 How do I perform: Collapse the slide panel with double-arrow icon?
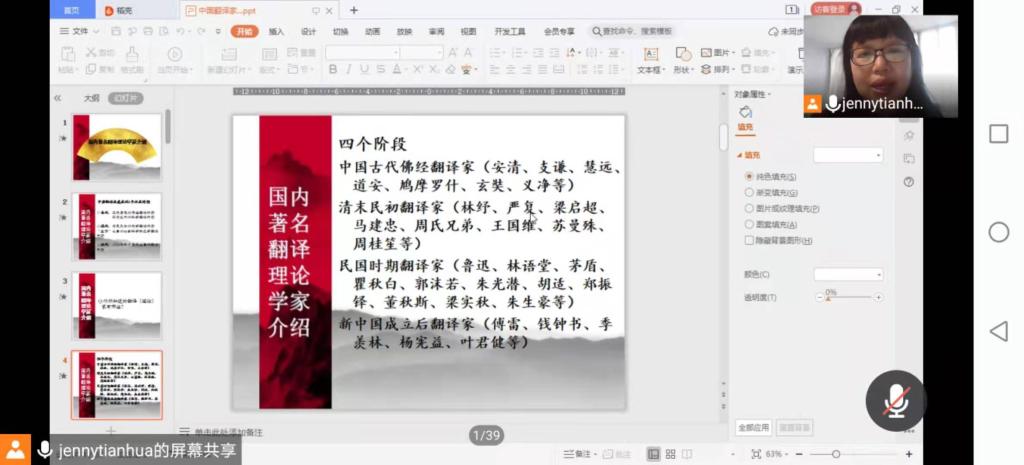tap(58, 98)
